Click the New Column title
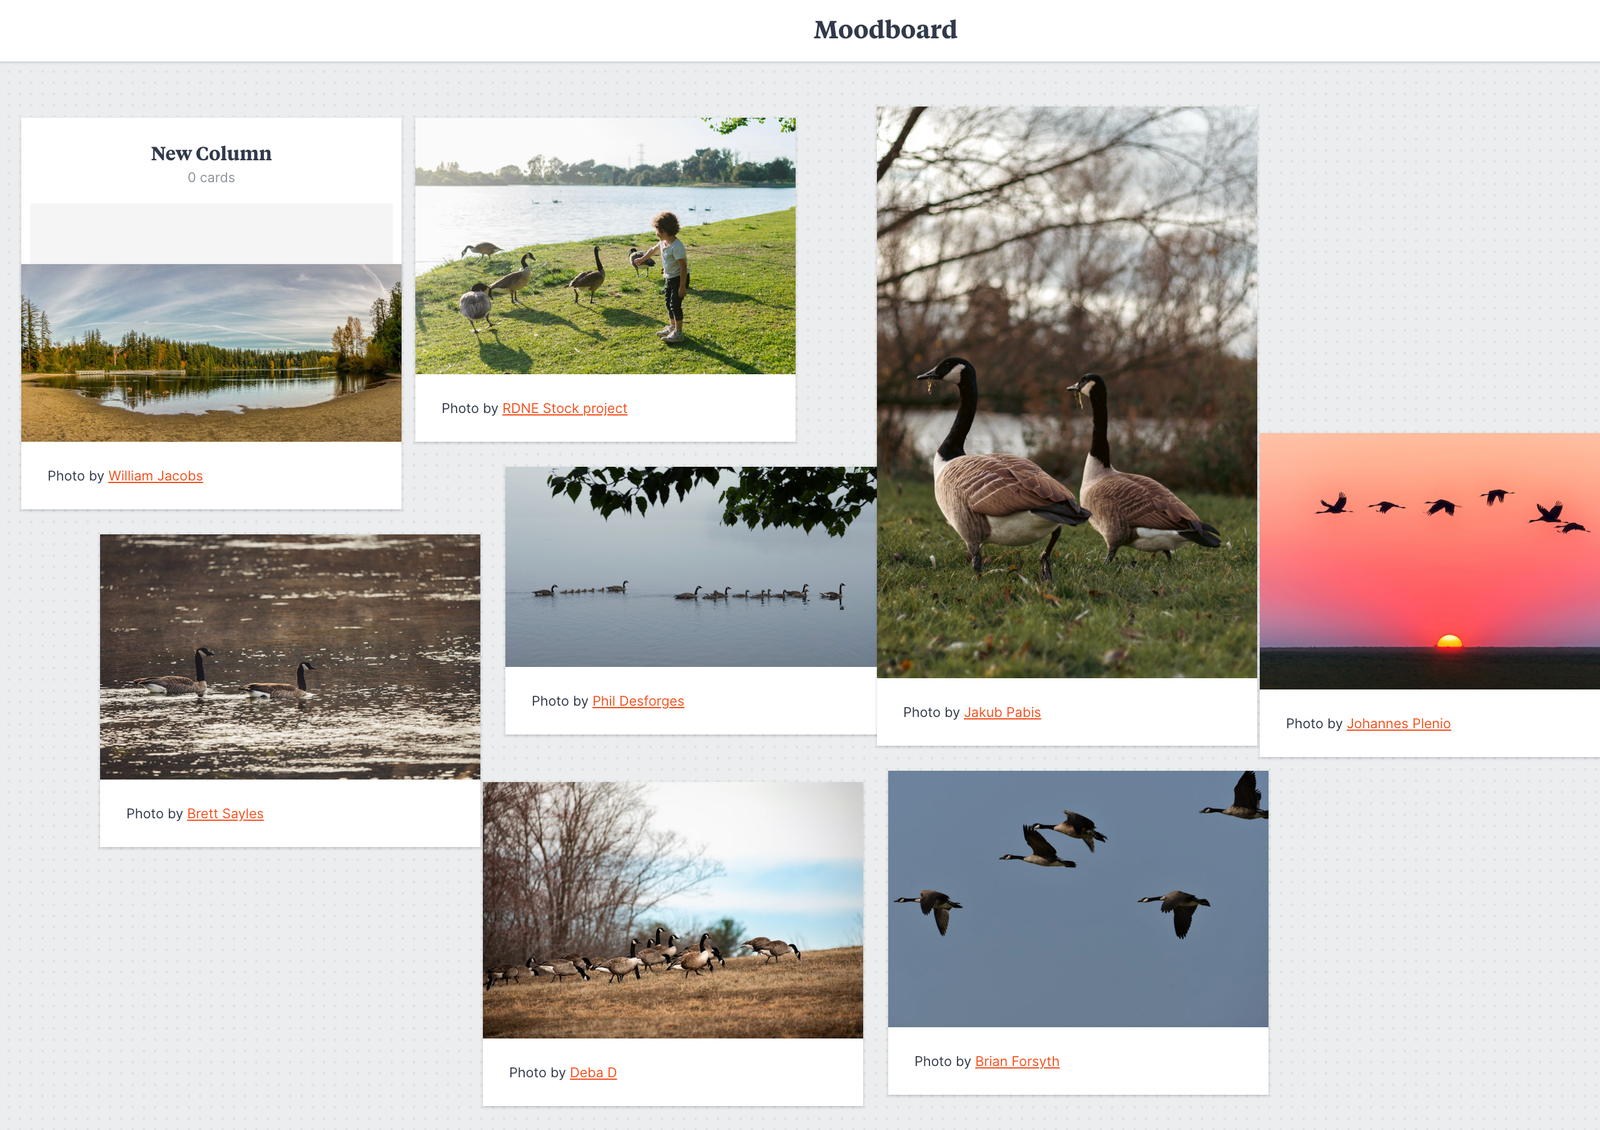 coord(211,153)
